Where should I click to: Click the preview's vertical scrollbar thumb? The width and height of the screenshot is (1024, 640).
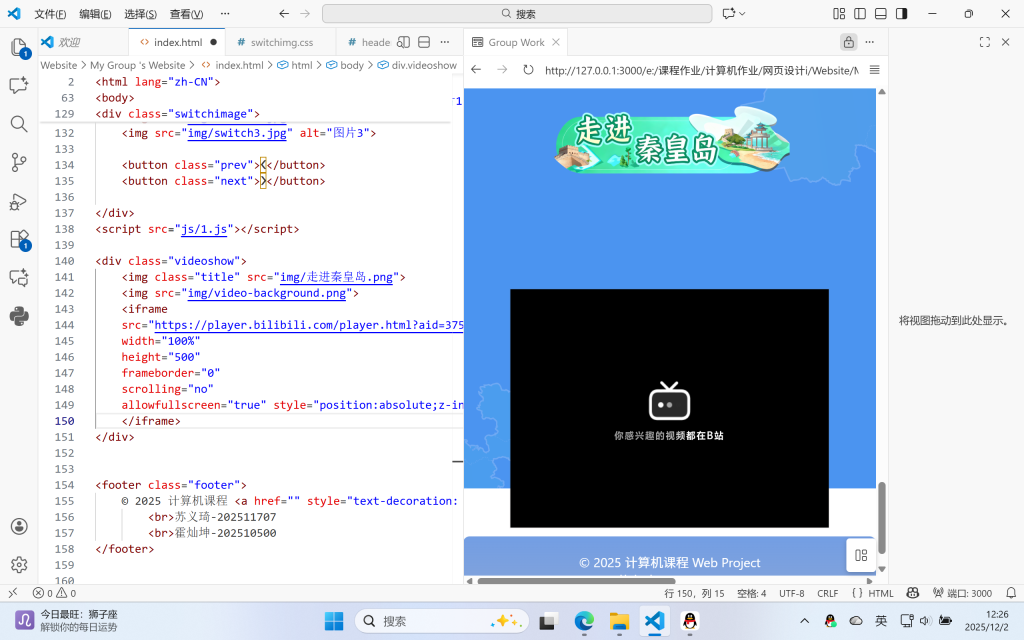(881, 520)
